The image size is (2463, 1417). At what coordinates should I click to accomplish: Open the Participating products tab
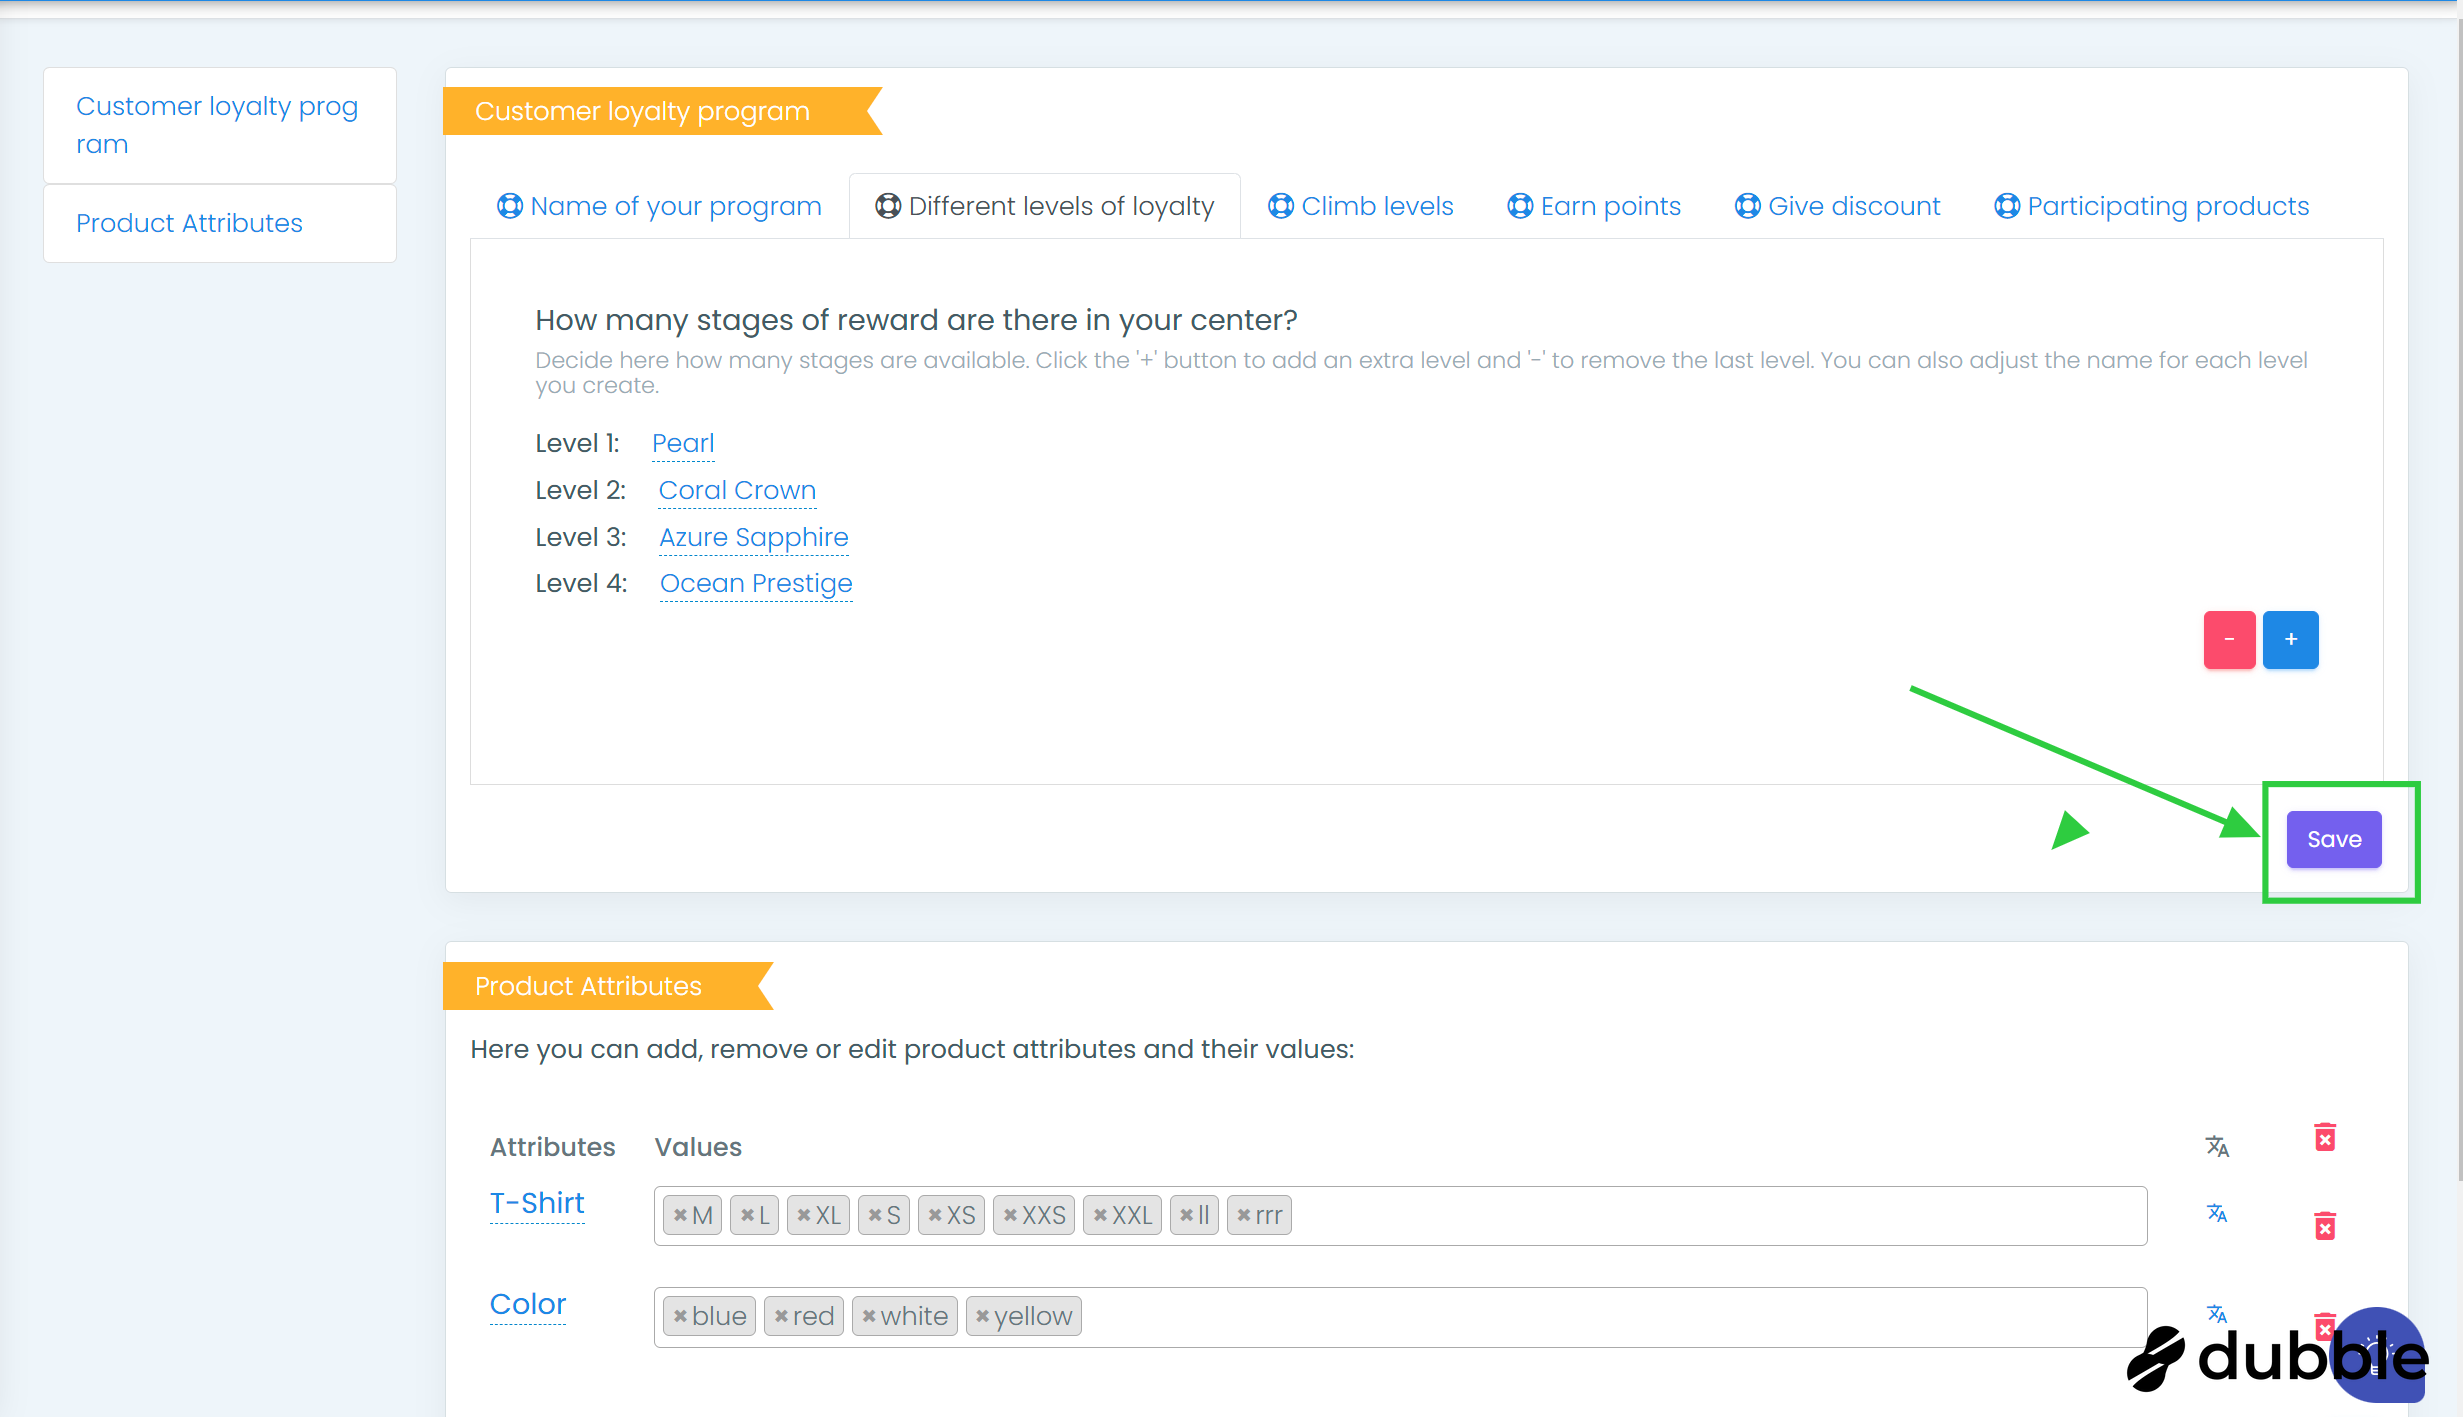pos(2152,206)
